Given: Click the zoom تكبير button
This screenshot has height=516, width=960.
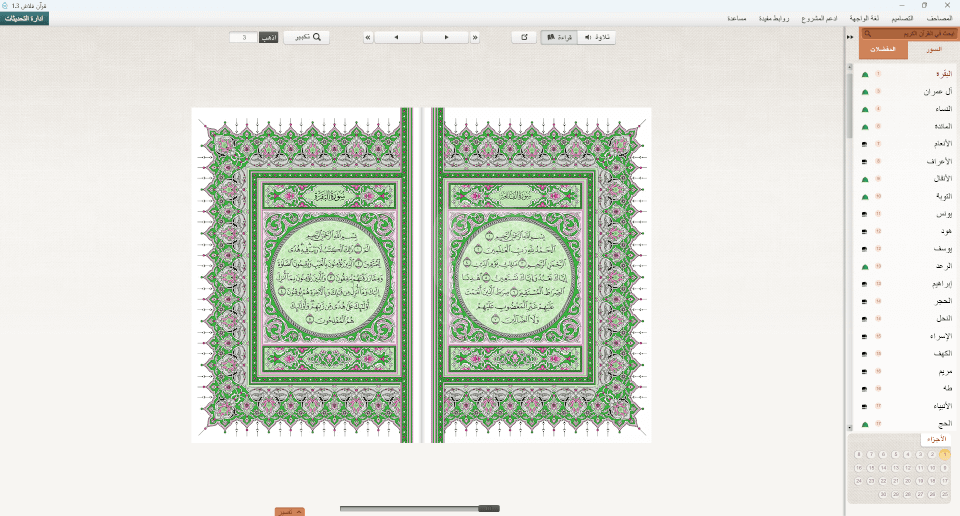Looking at the screenshot, I should (x=307, y=37).
